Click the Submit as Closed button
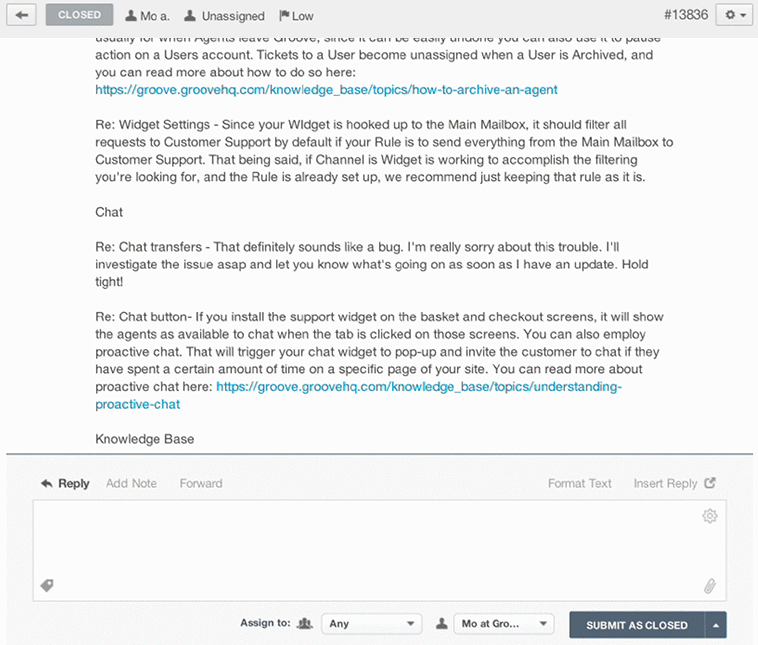 click(x=636, y=625)
